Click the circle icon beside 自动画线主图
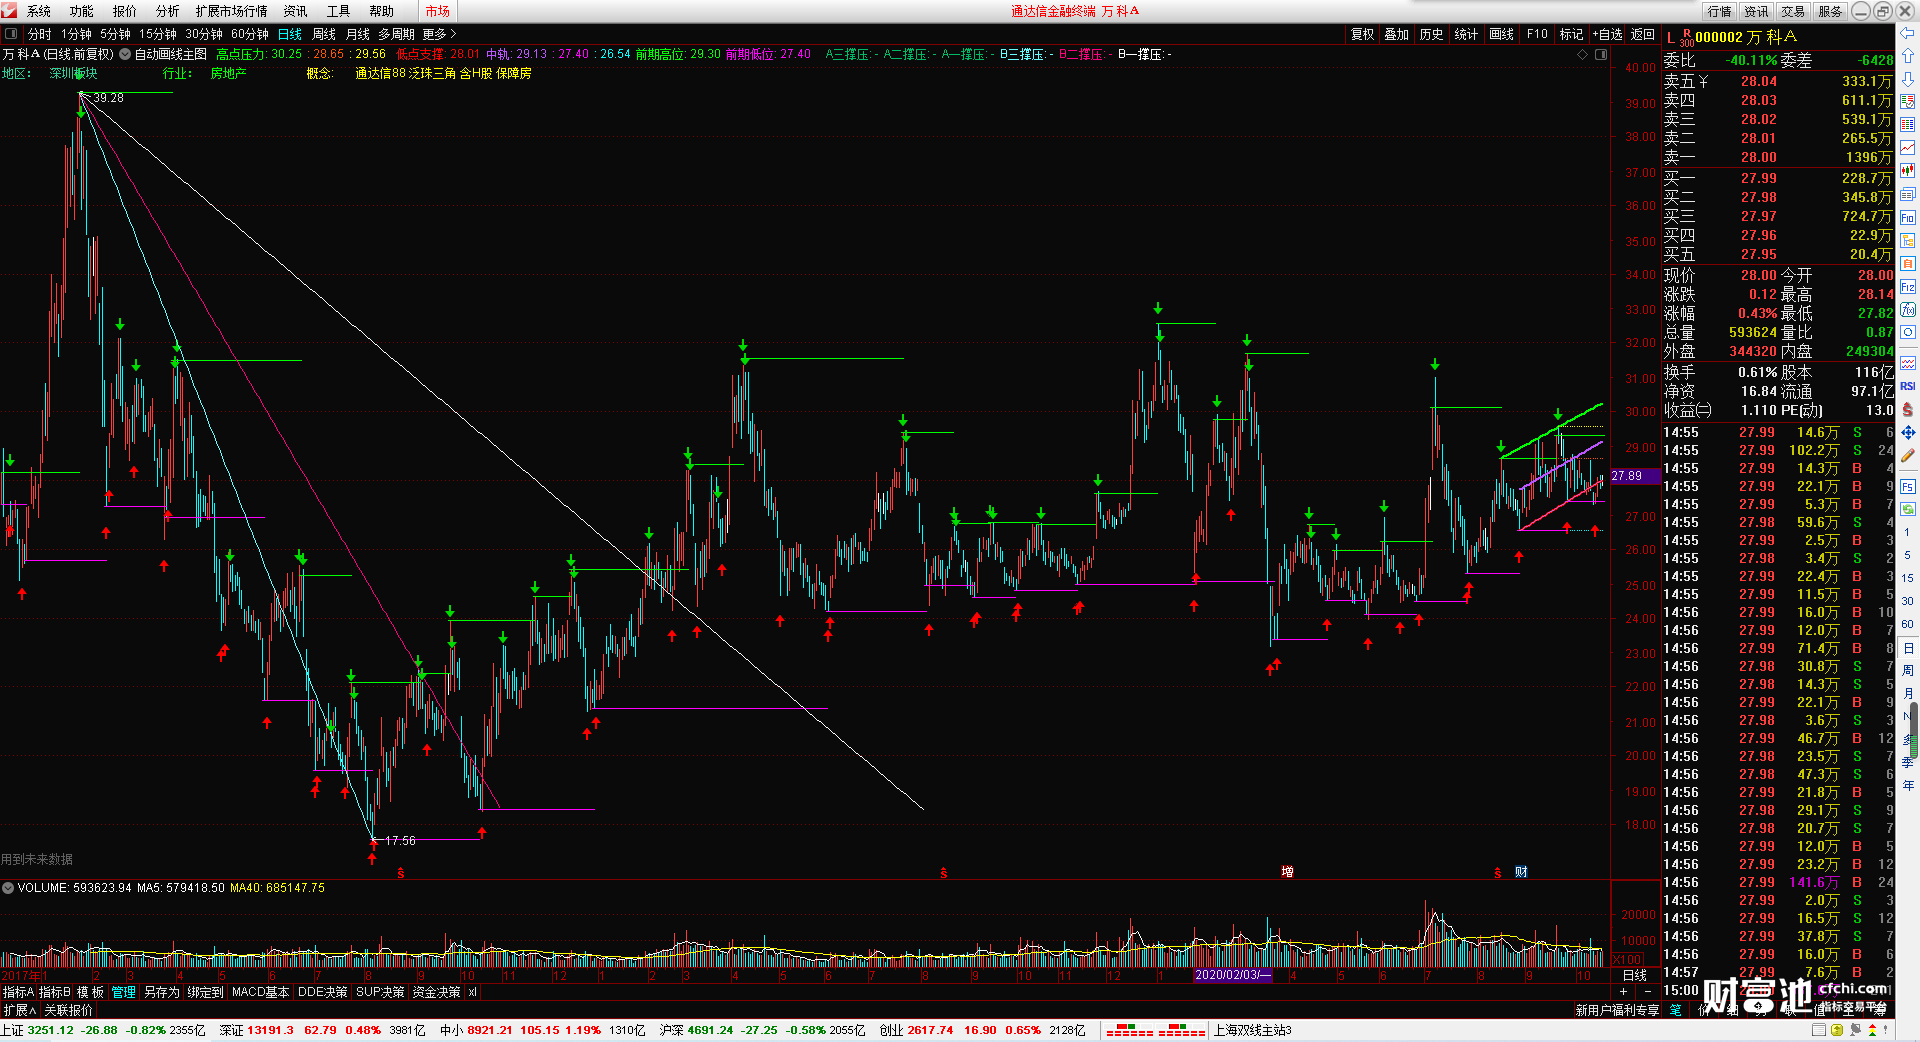Screen dimensions: 1920x1042 pos(125,54)
